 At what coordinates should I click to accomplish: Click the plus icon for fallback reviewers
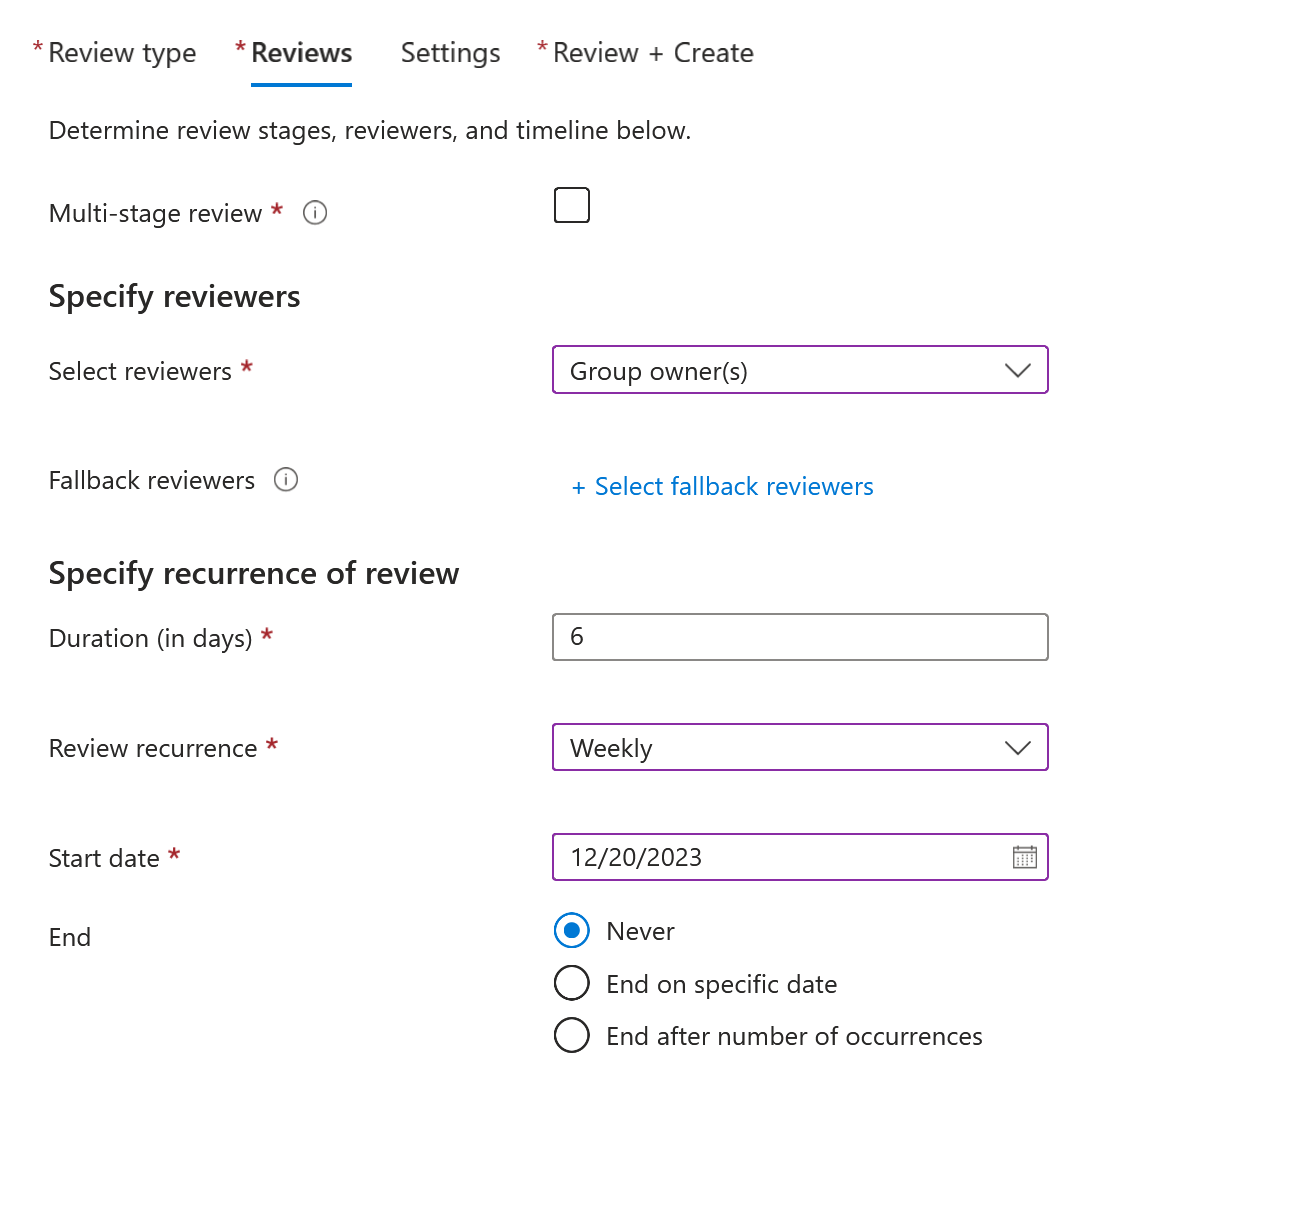(x=578, y=487)
